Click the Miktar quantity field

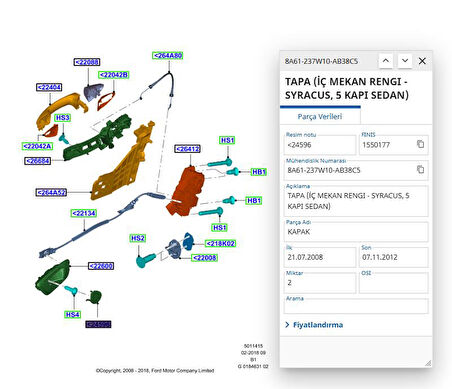coord(320,282)
